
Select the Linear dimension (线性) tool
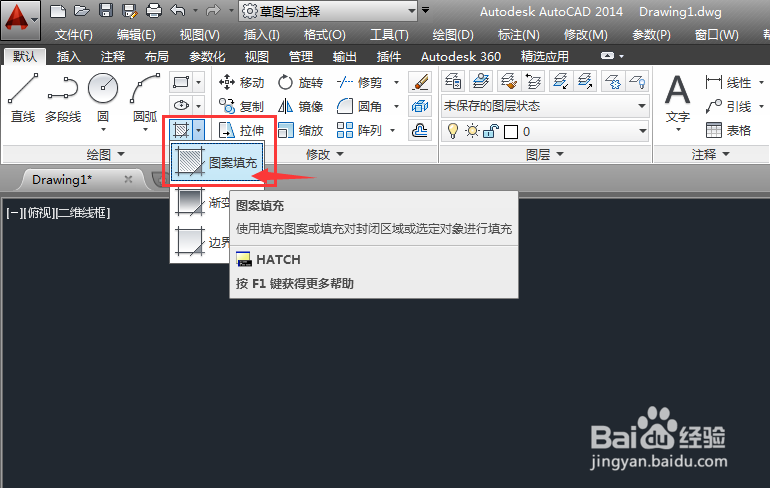(728, 82)
